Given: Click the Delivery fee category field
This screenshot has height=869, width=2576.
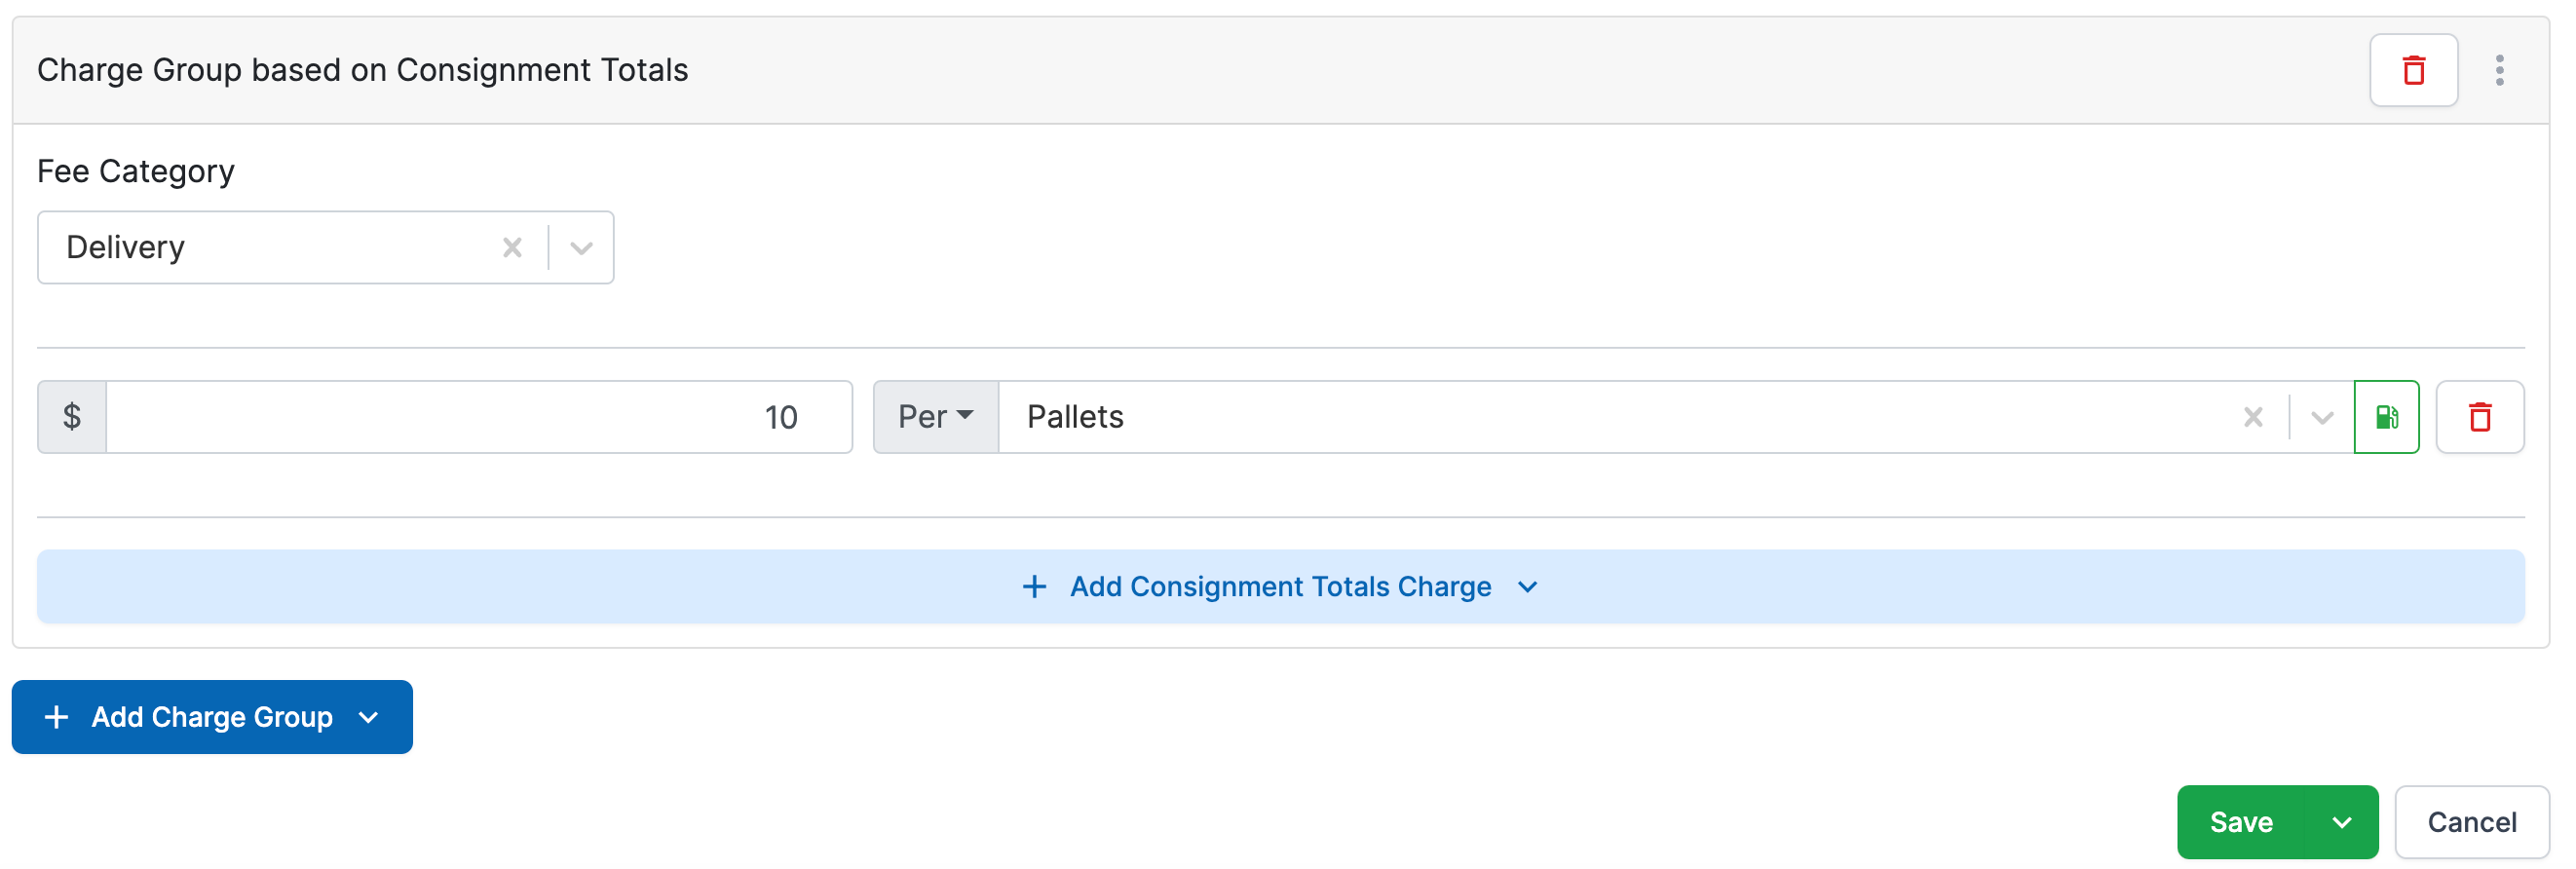Looking at the screenshot, I should point(270,247).
